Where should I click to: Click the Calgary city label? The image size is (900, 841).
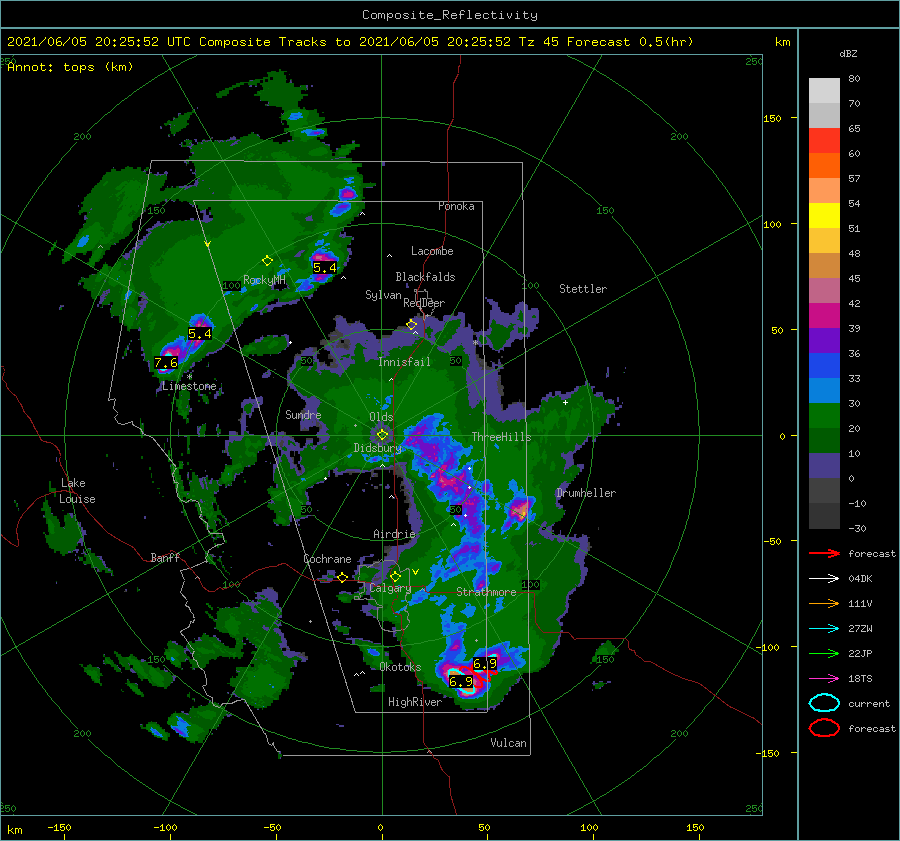click(390, 588)
